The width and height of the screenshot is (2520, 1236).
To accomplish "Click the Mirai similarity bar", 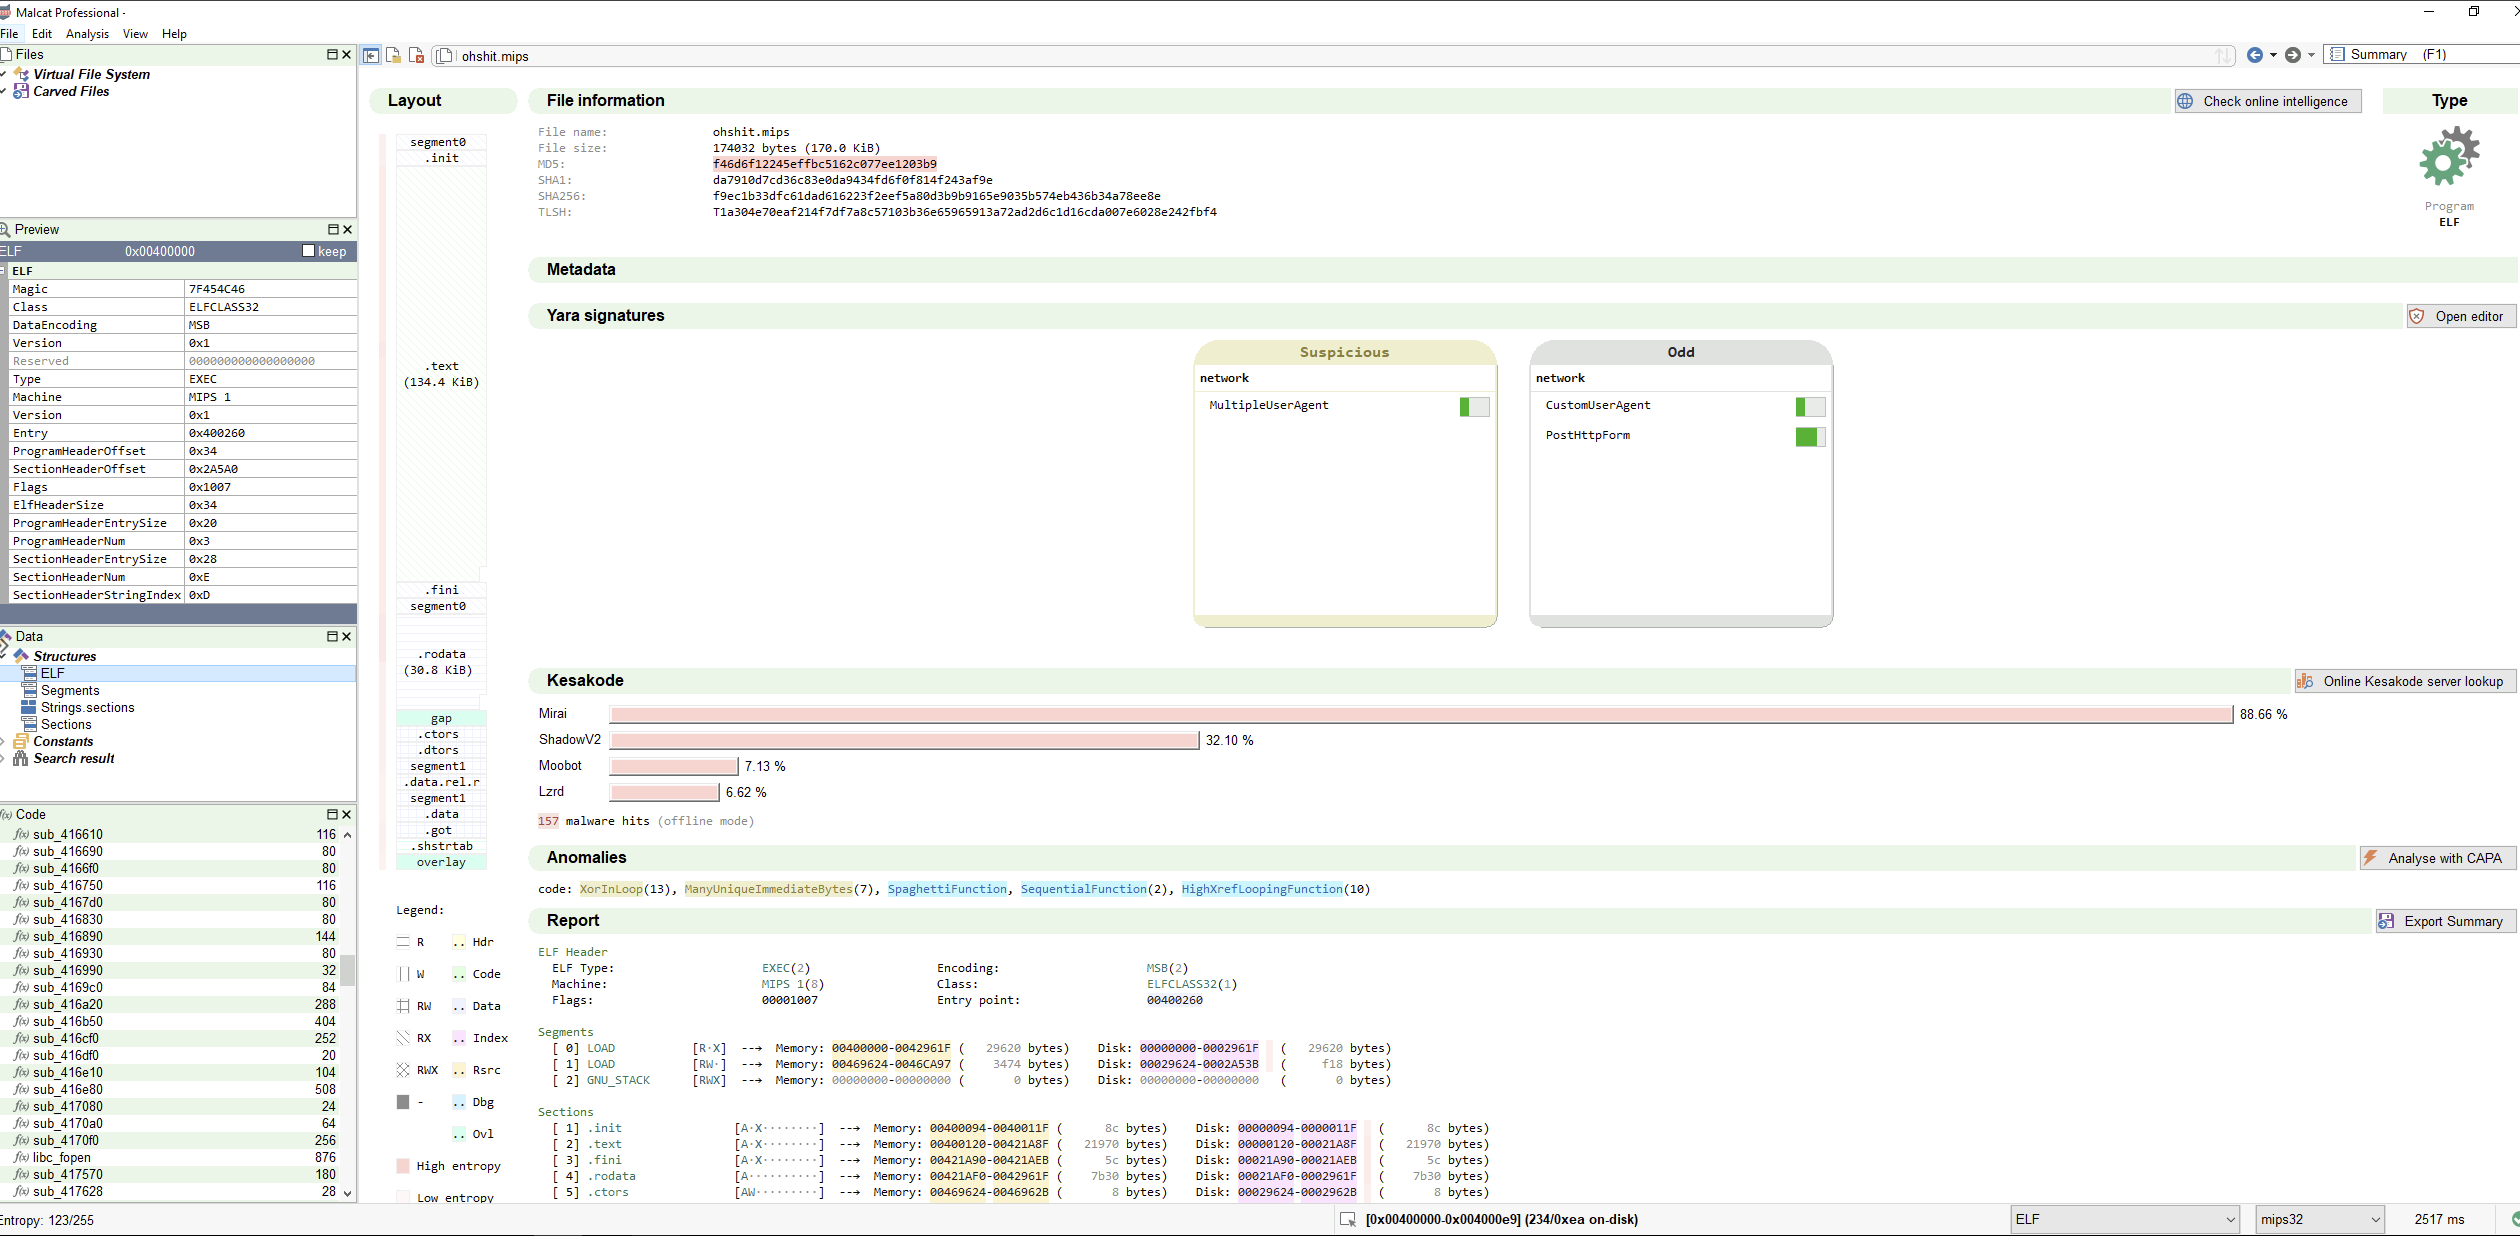I will [x=1421, y=714].
